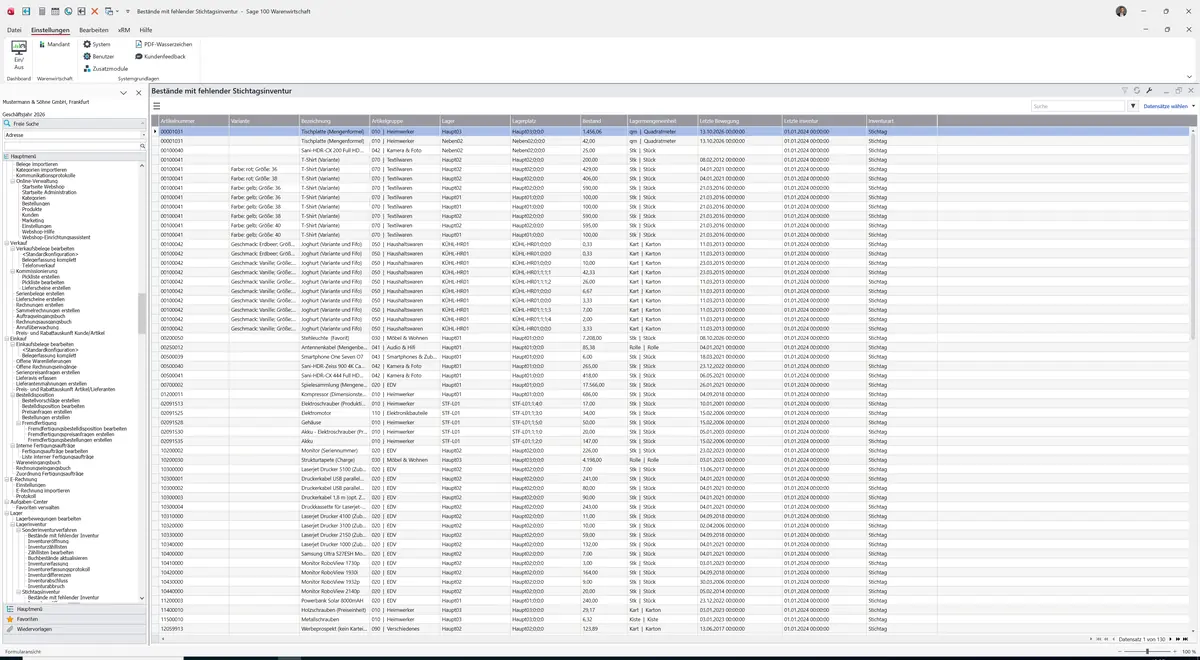This screenshot has width=1200, height=660.
Task: Collapse the Lager tree node
Action: tap(6, 513)
